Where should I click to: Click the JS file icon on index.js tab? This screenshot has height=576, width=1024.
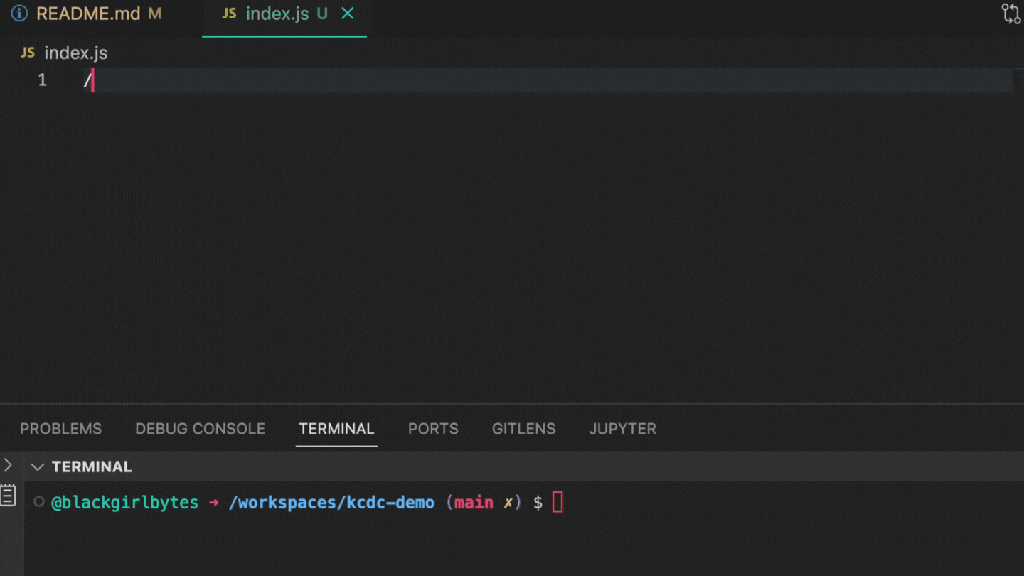pos(229,13)
